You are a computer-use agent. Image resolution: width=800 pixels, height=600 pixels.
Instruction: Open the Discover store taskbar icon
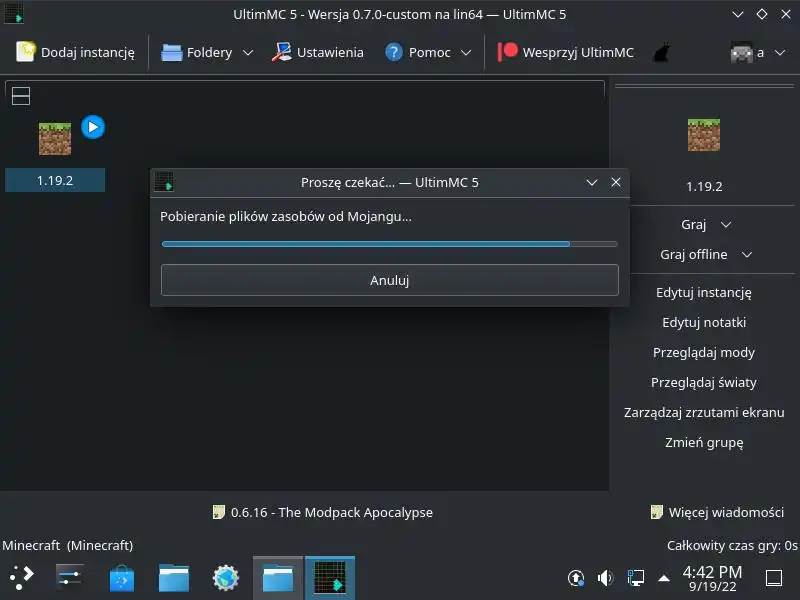tap(122, 579)
